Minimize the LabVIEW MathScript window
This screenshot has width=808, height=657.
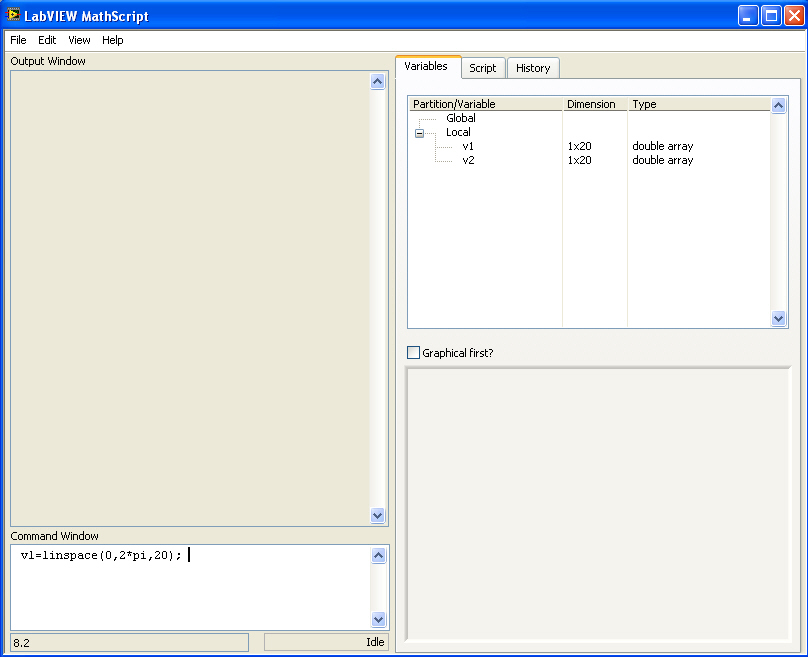point(748,15)
